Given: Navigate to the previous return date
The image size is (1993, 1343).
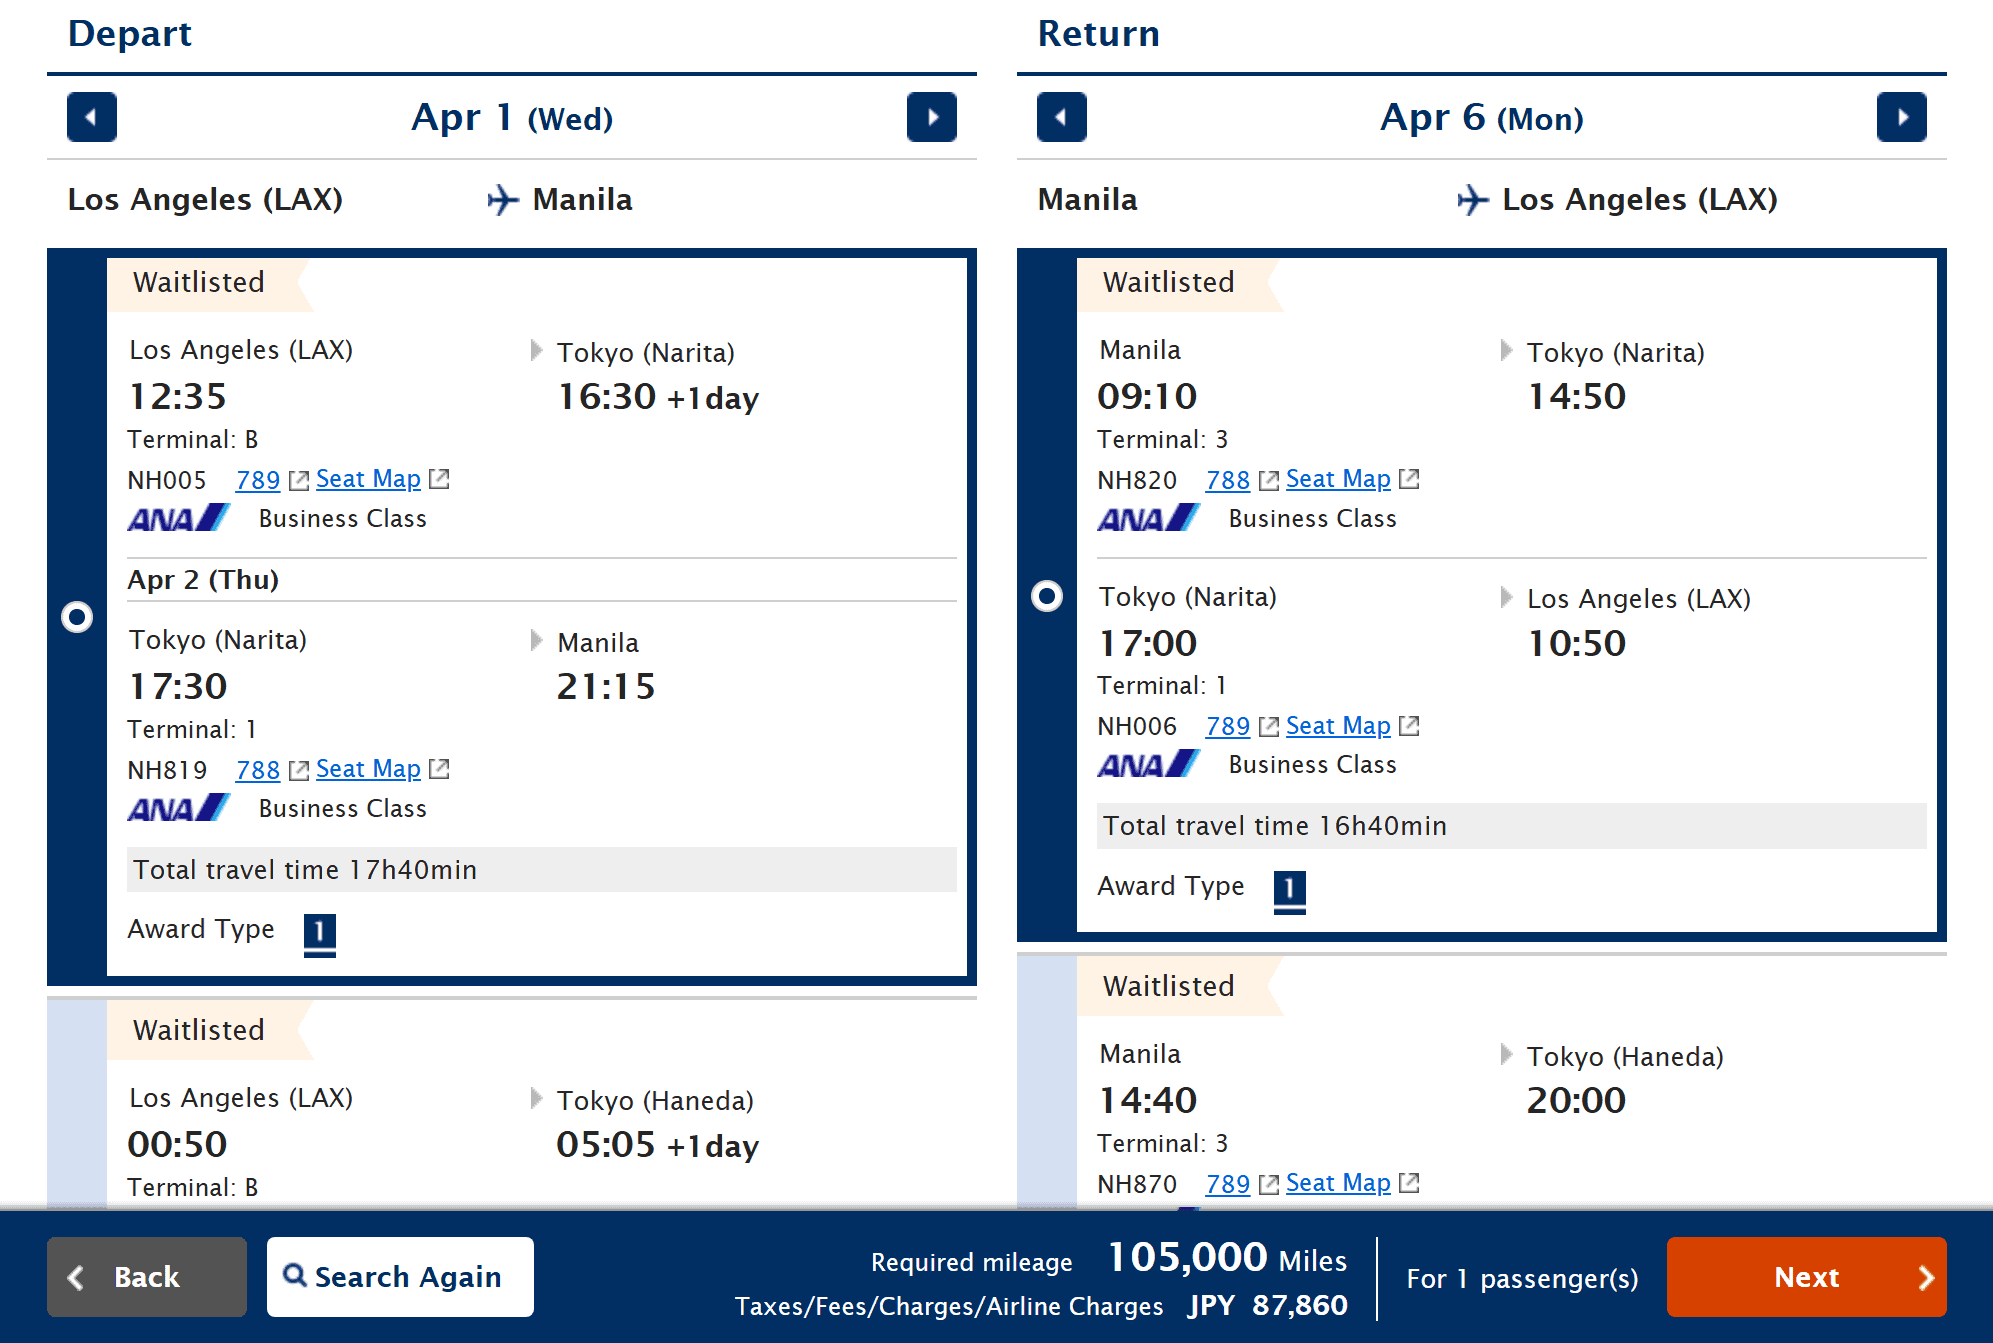Looking at the screenshot, I should coord(1061,117).
